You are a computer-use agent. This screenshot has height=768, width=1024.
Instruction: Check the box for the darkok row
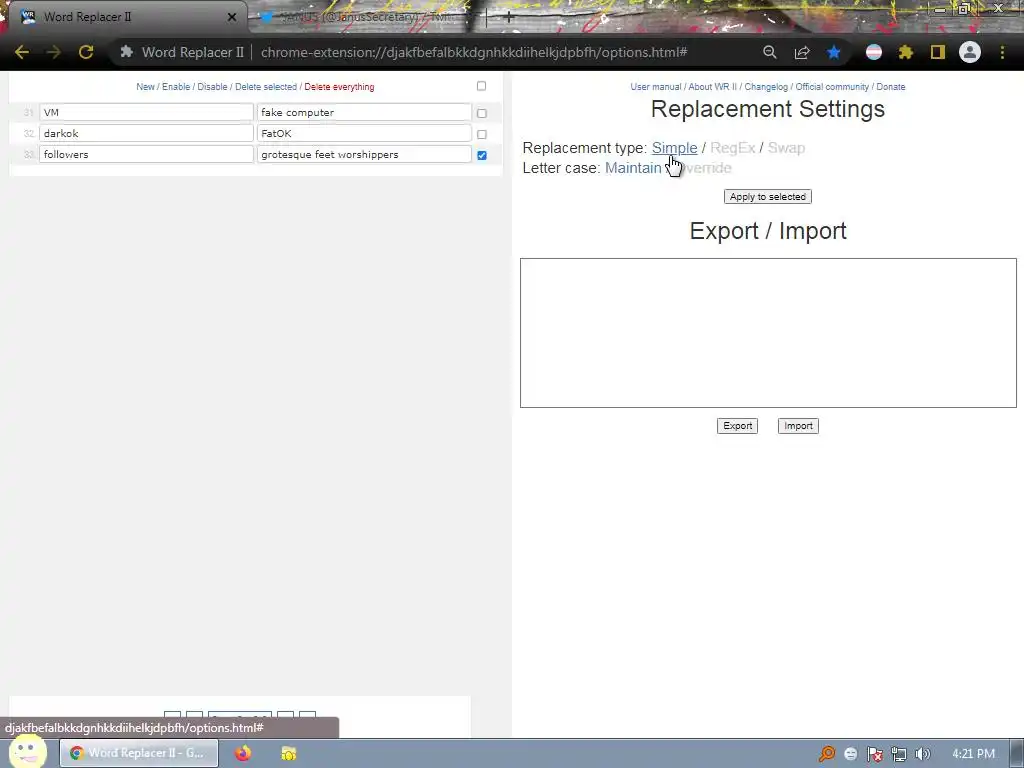click(482, 135)
